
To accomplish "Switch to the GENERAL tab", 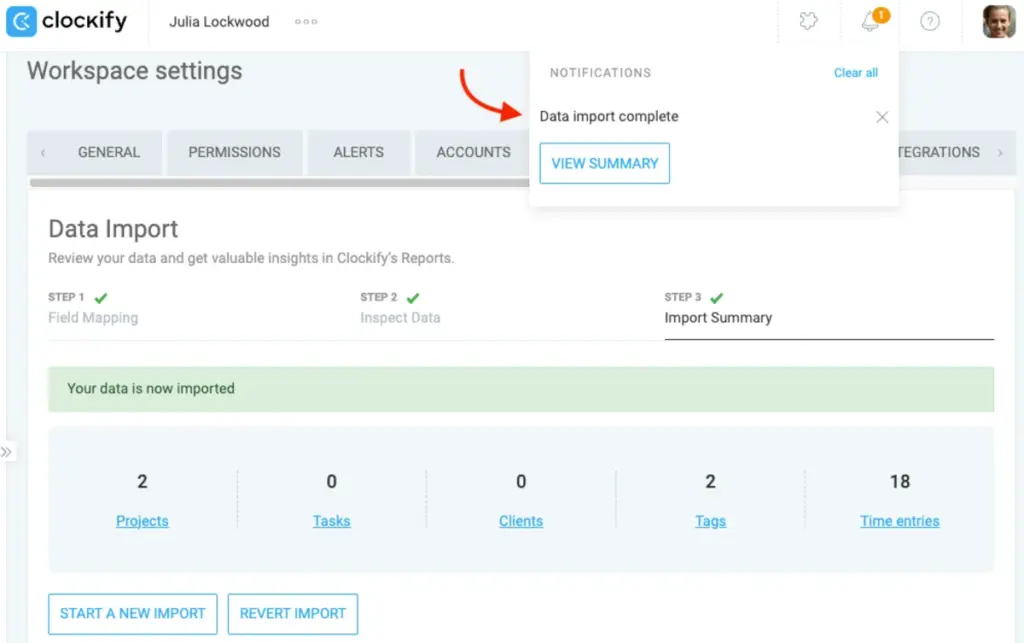I will [108, 152].
